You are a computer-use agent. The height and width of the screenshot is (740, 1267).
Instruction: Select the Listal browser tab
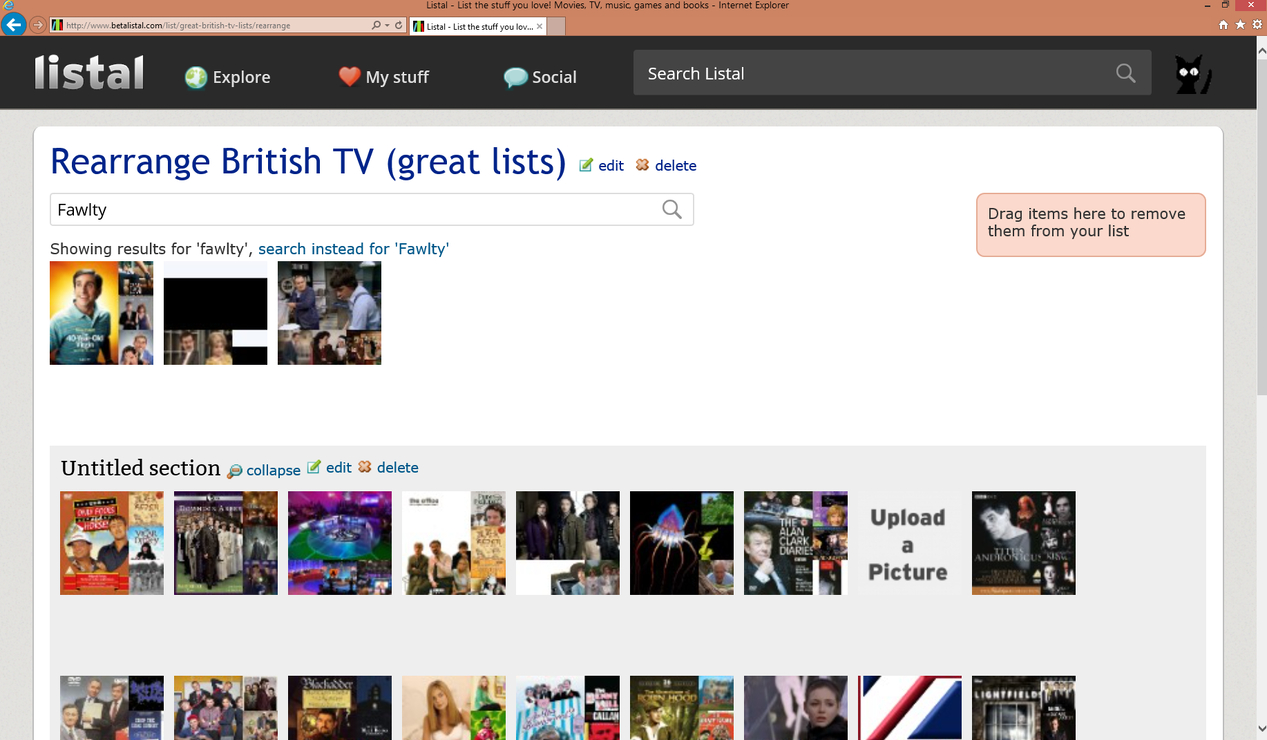tap(479, 26)
